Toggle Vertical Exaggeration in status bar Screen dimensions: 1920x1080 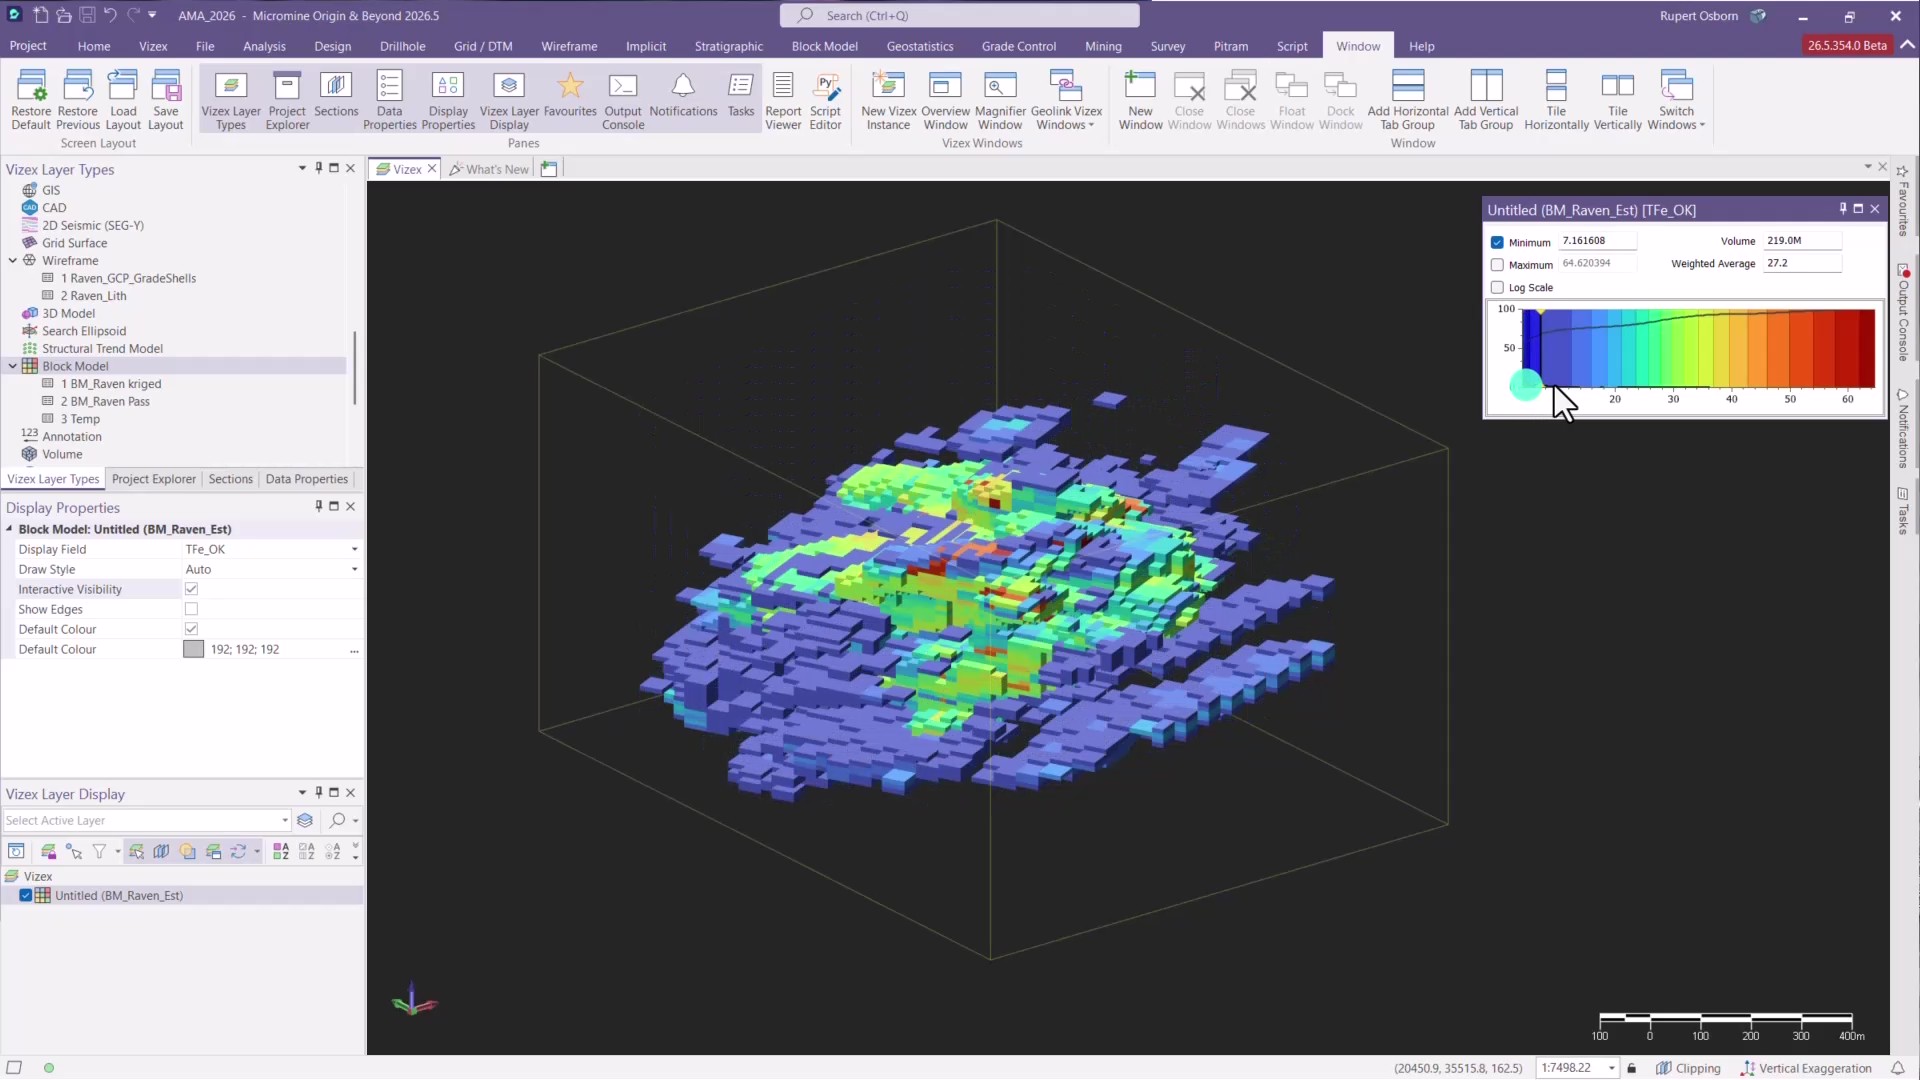pos(1805,1068)
